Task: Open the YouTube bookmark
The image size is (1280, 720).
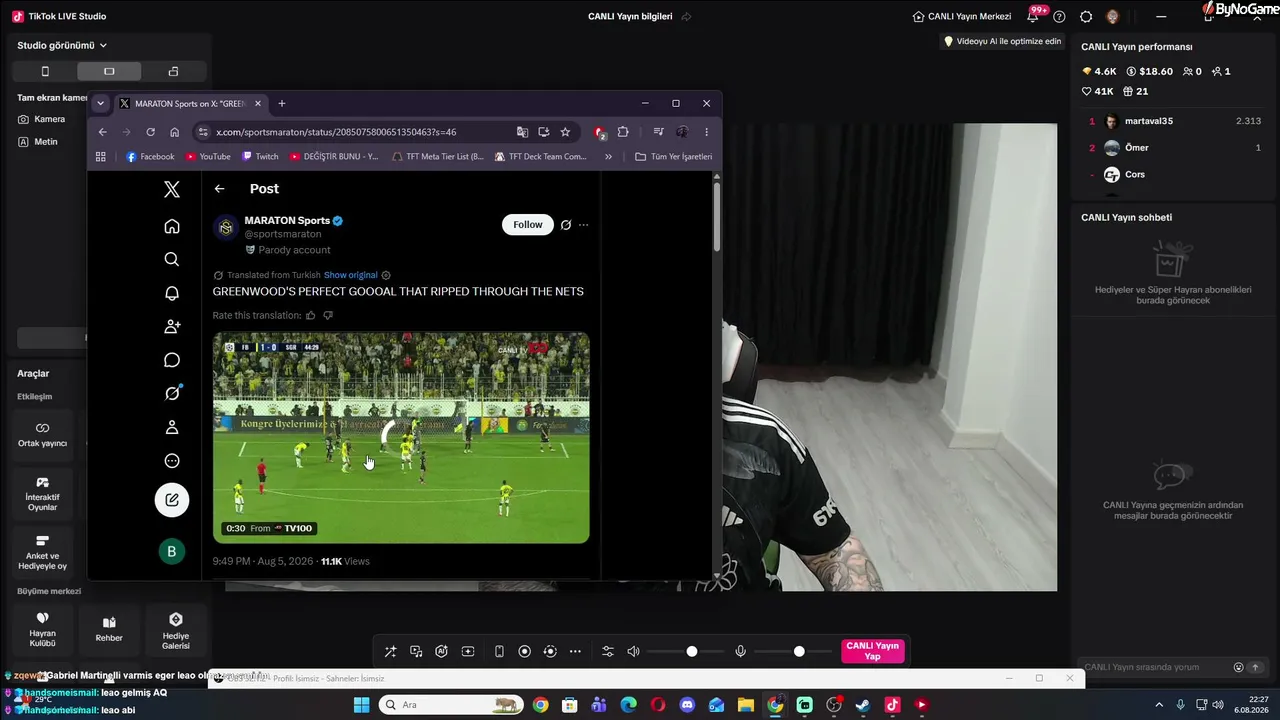Action: click(208, 156)
